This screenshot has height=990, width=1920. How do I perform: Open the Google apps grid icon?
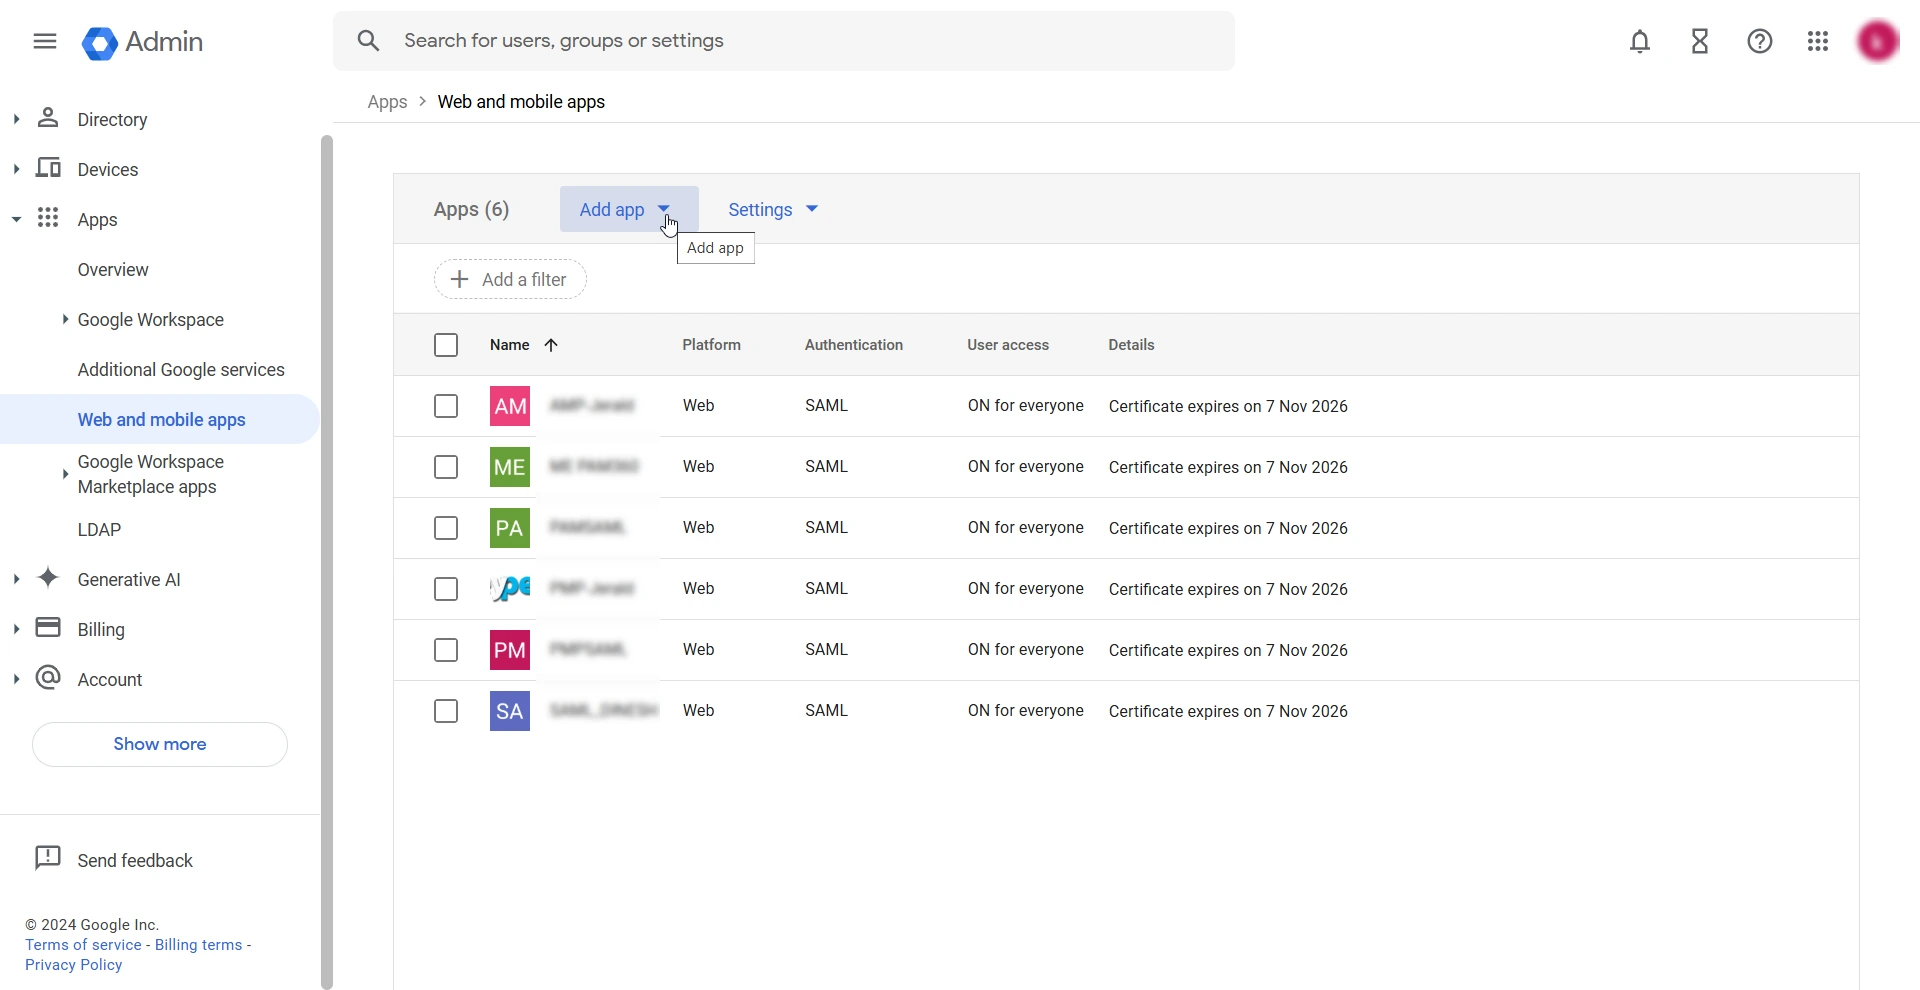click(1818, 41)
